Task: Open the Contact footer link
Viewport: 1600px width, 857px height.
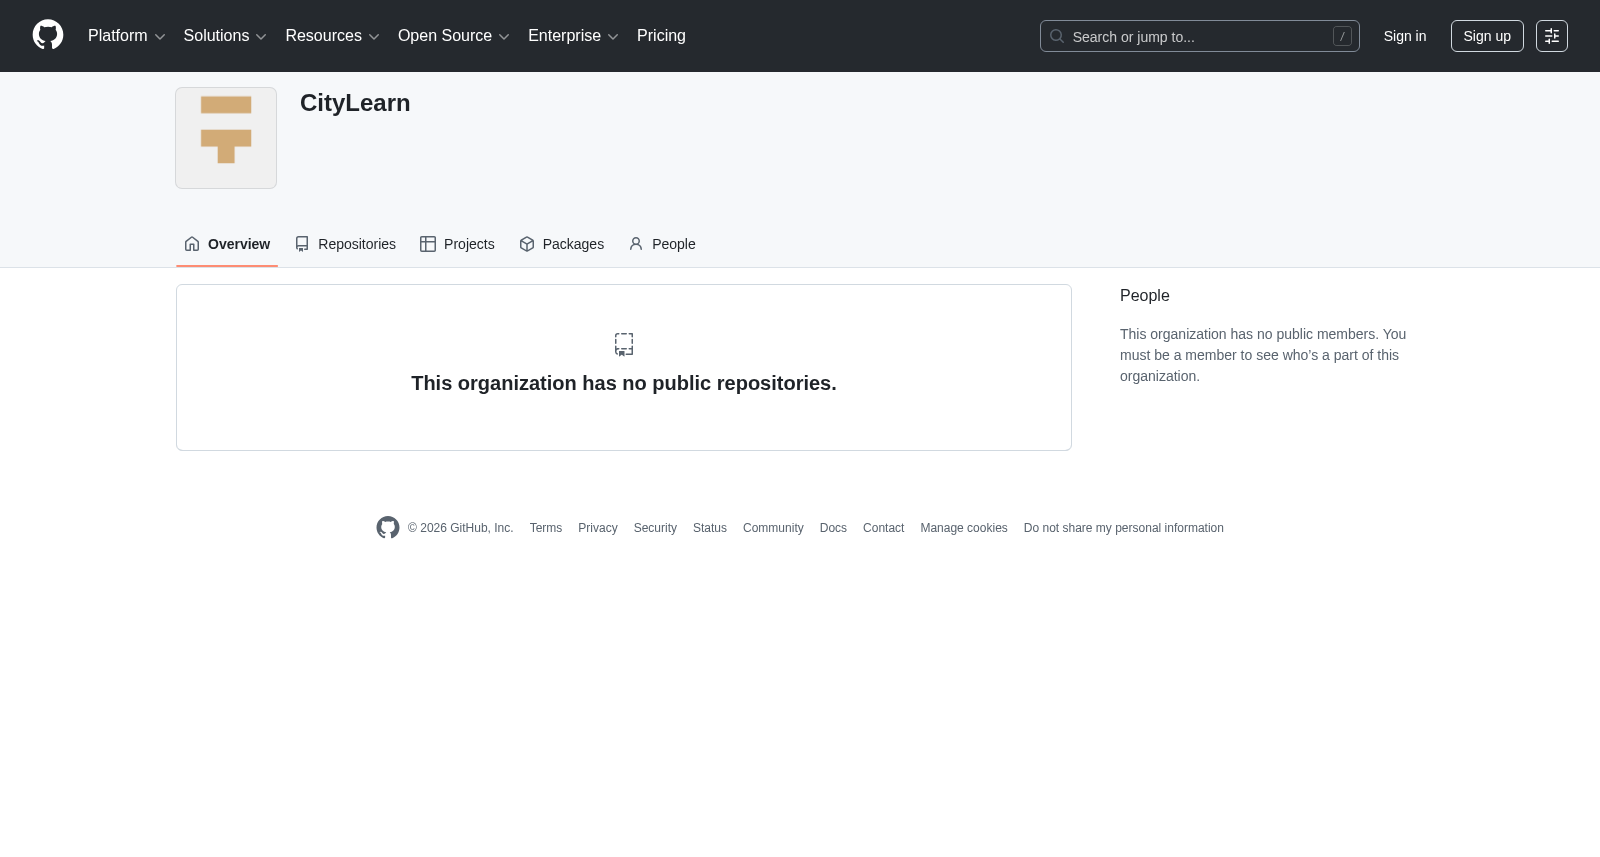Action: point(883,528)
